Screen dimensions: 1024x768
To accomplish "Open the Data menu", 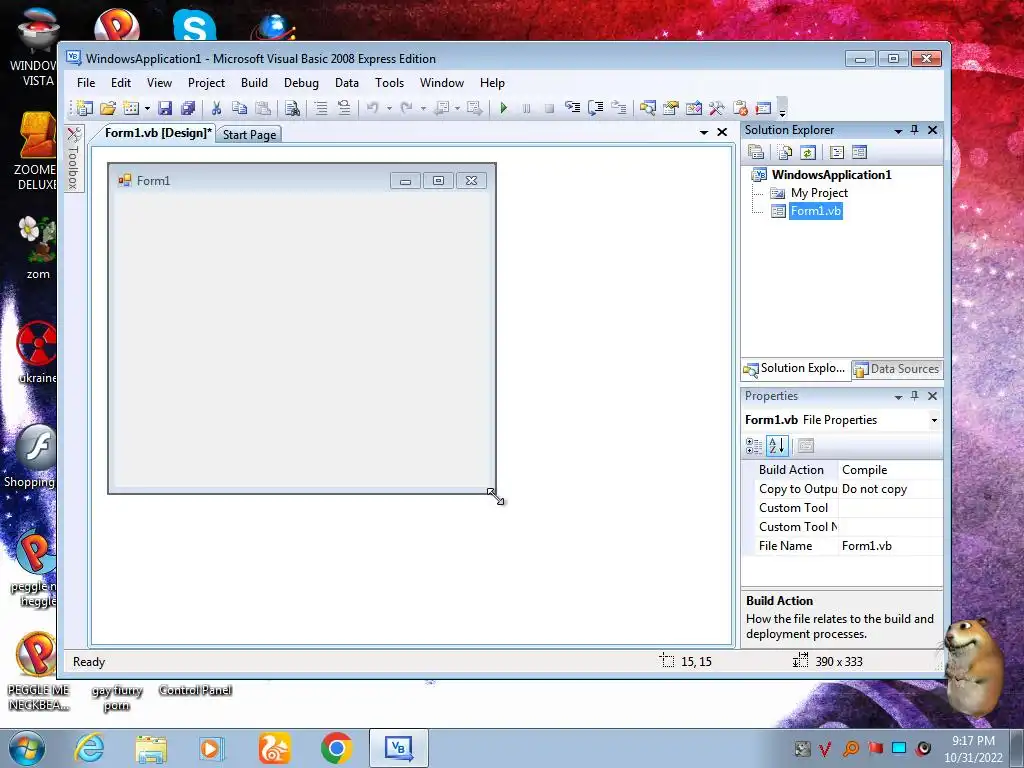I will 347,83.
